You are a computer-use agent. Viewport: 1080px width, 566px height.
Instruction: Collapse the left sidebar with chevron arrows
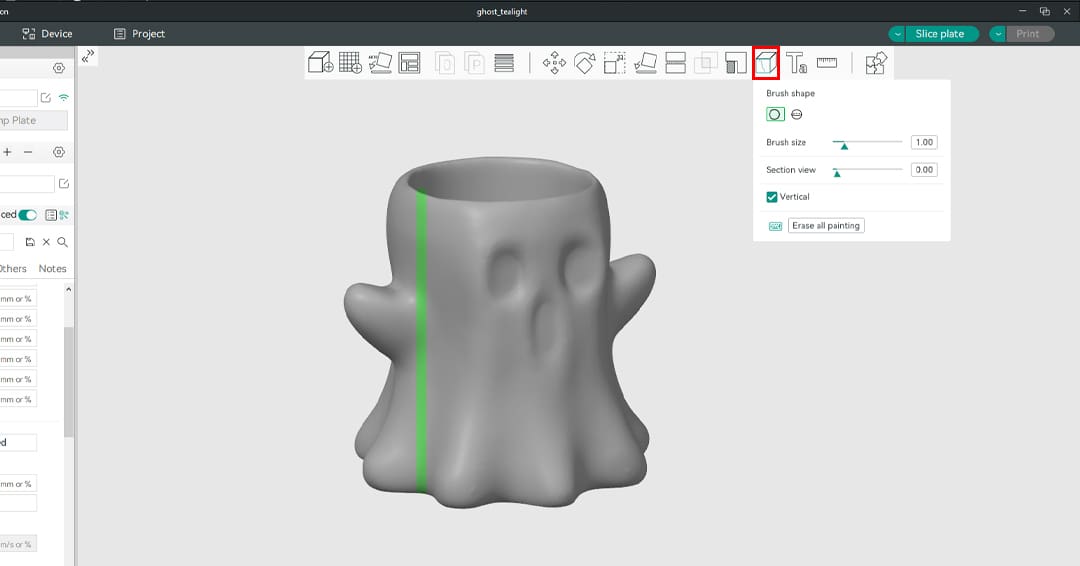(88, 56)
